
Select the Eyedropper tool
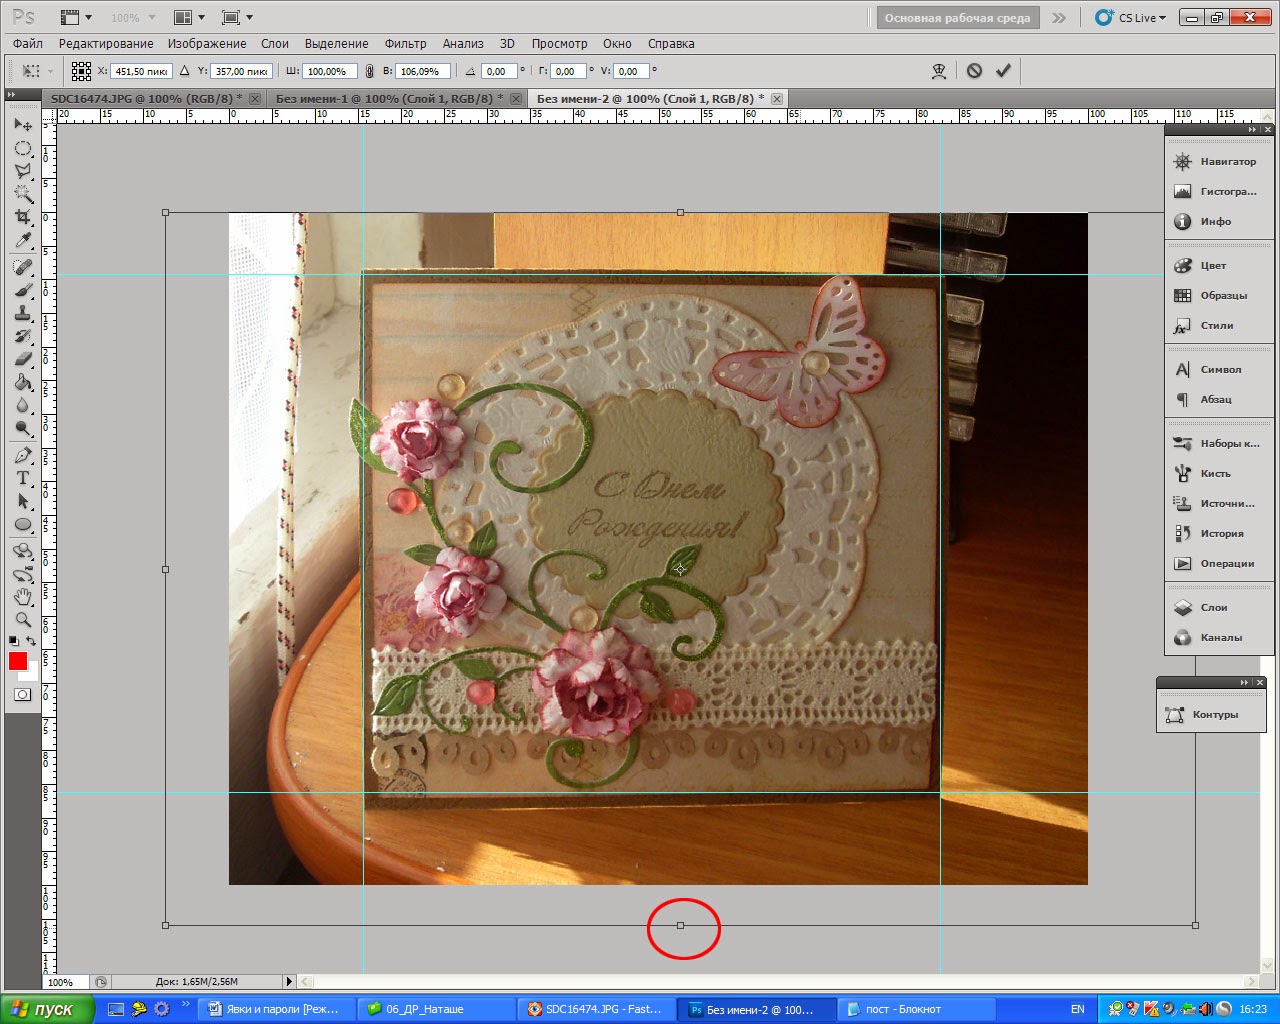[x=23, y=240]
